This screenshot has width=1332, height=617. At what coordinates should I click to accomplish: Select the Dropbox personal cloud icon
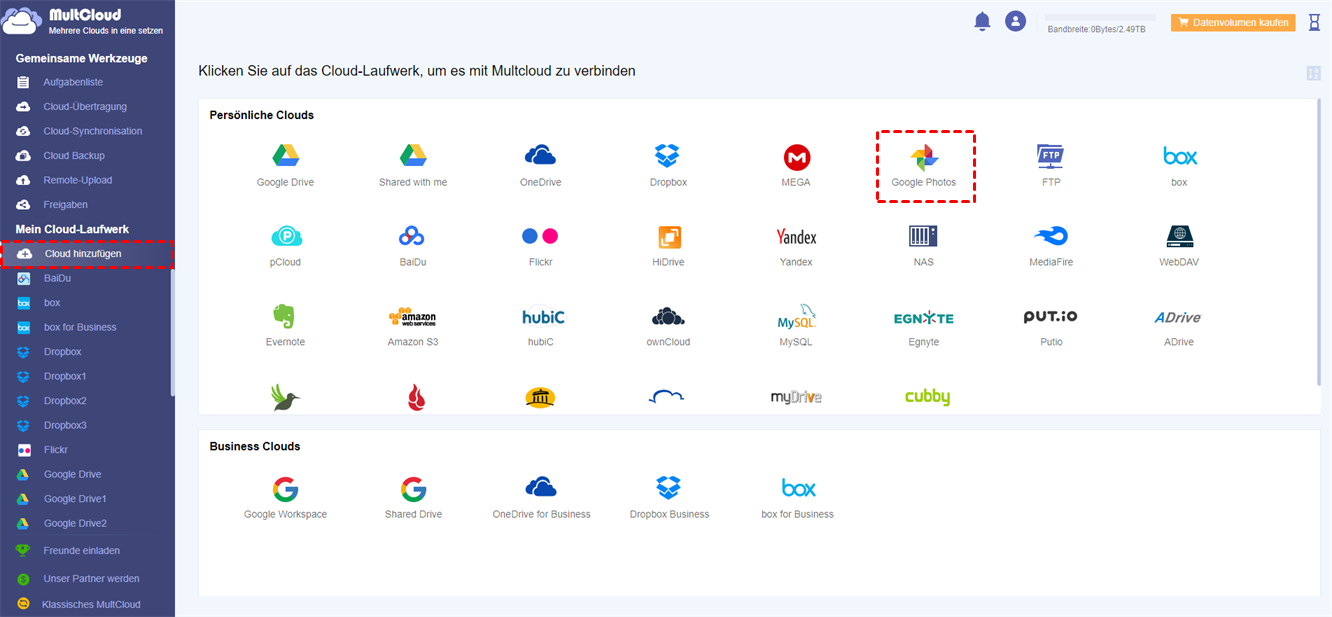(x=668, y=156)
